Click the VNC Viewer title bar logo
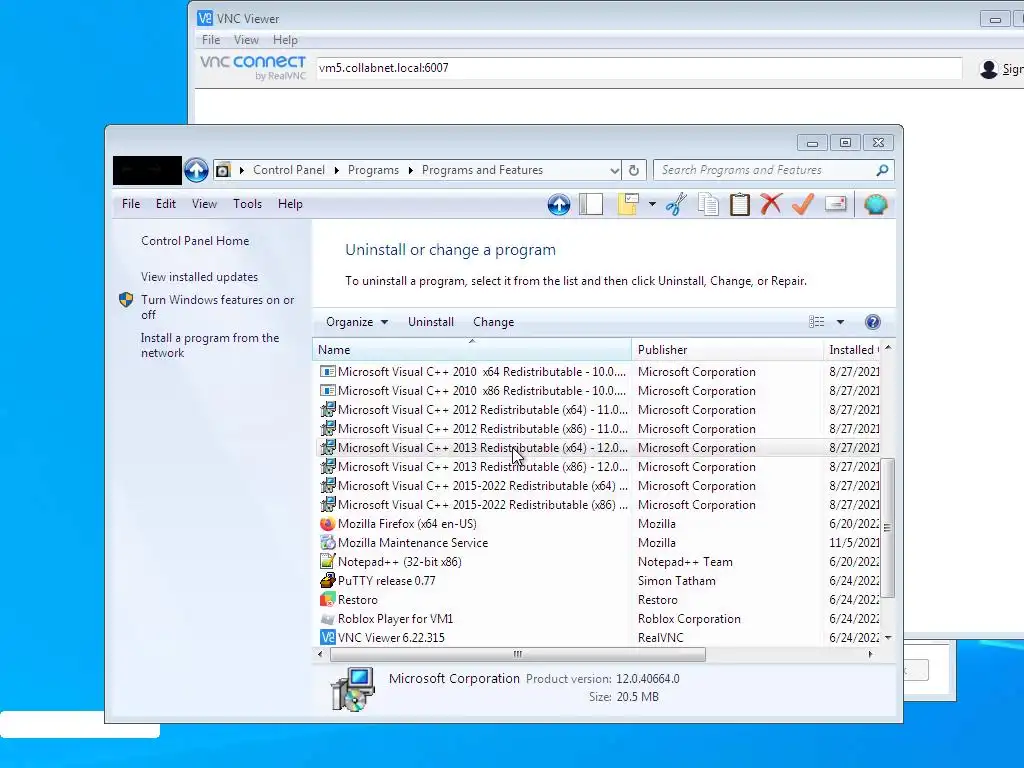This screenshot has height=768, width=1024. point(205,18)
